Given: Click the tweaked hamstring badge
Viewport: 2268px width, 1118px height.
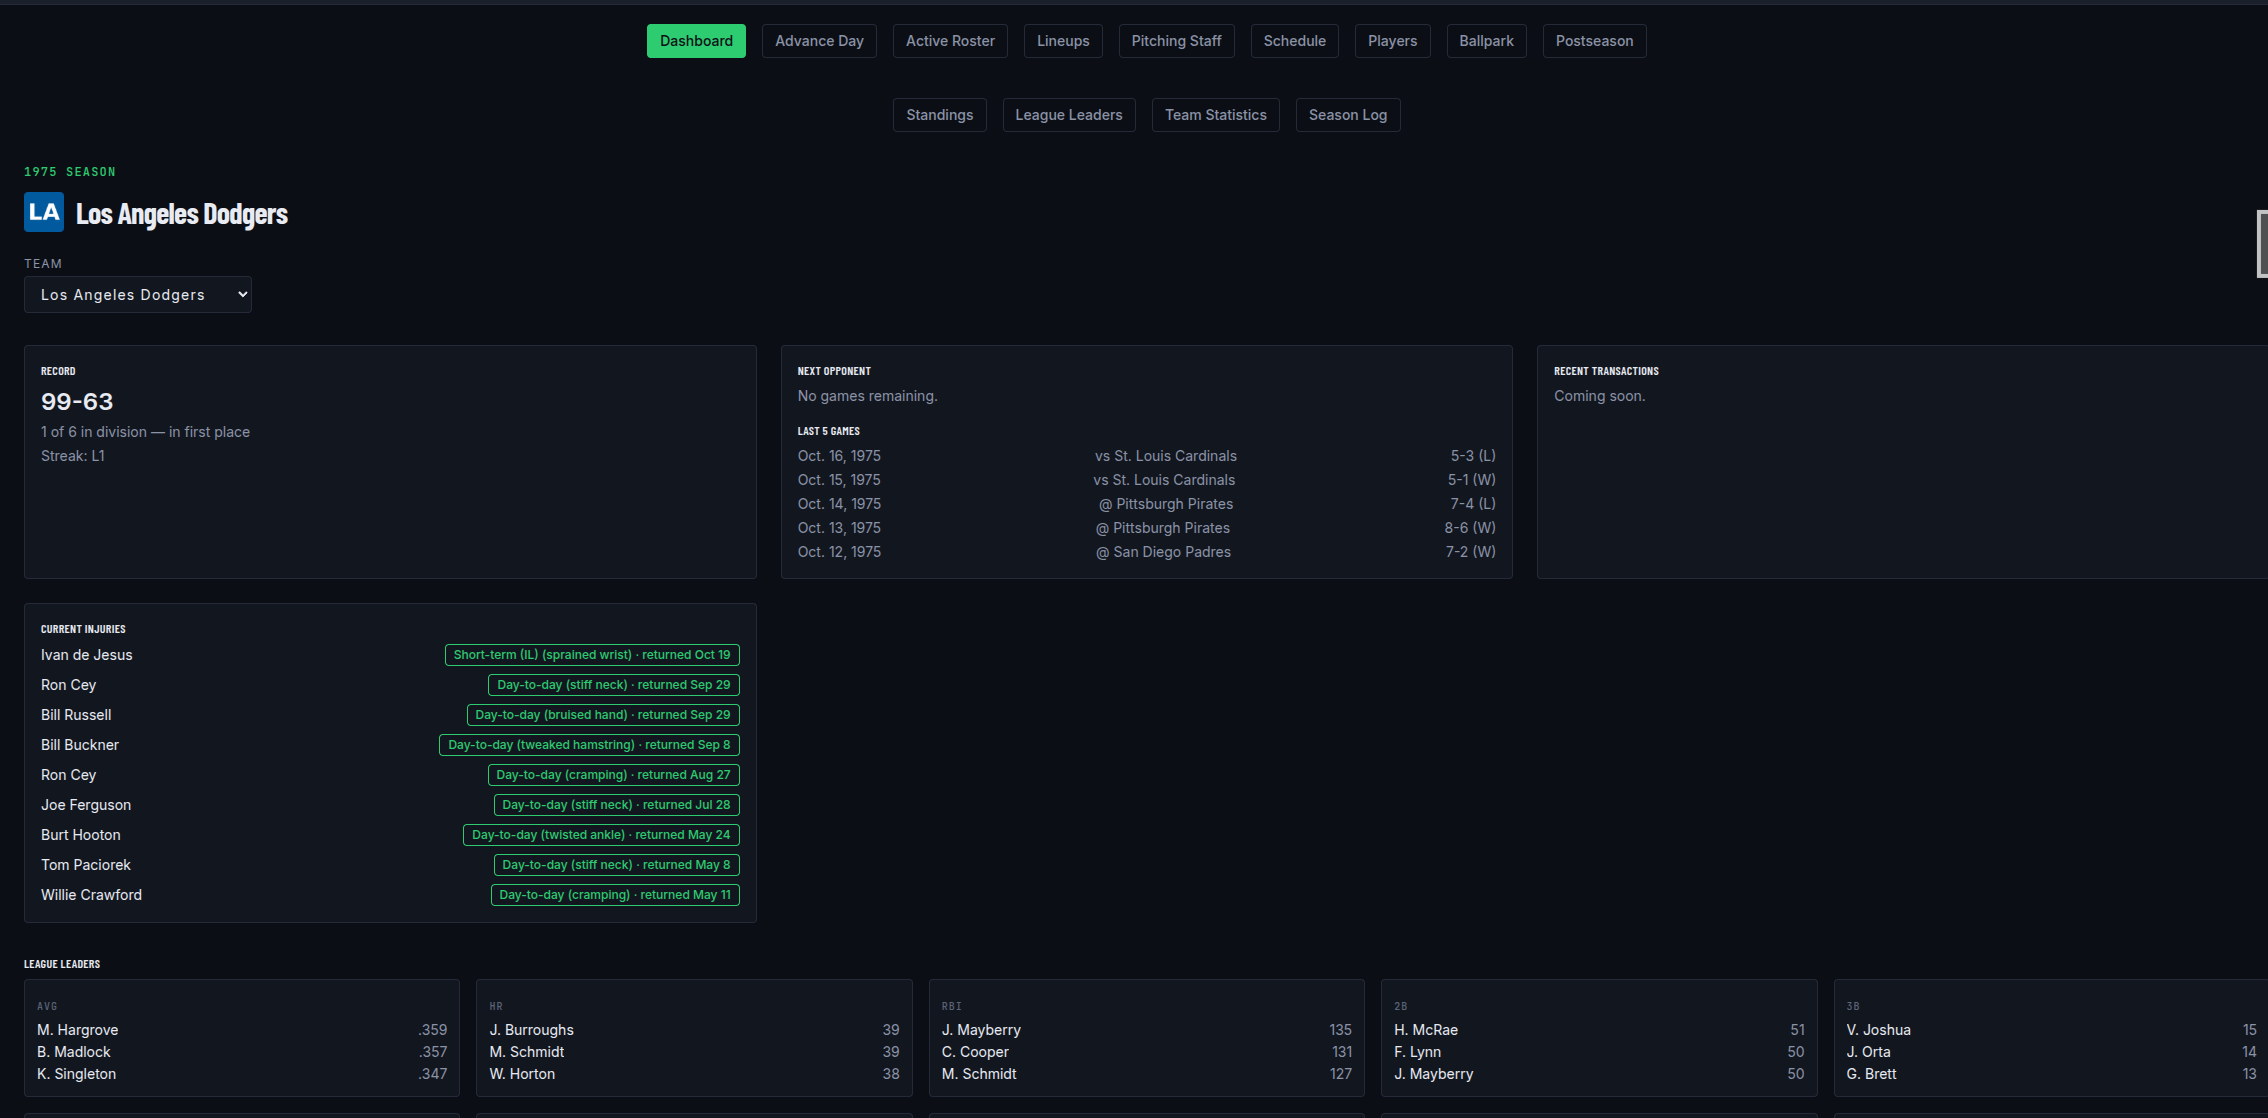Looking at the screenshot, I should click(x=589, y=745).
